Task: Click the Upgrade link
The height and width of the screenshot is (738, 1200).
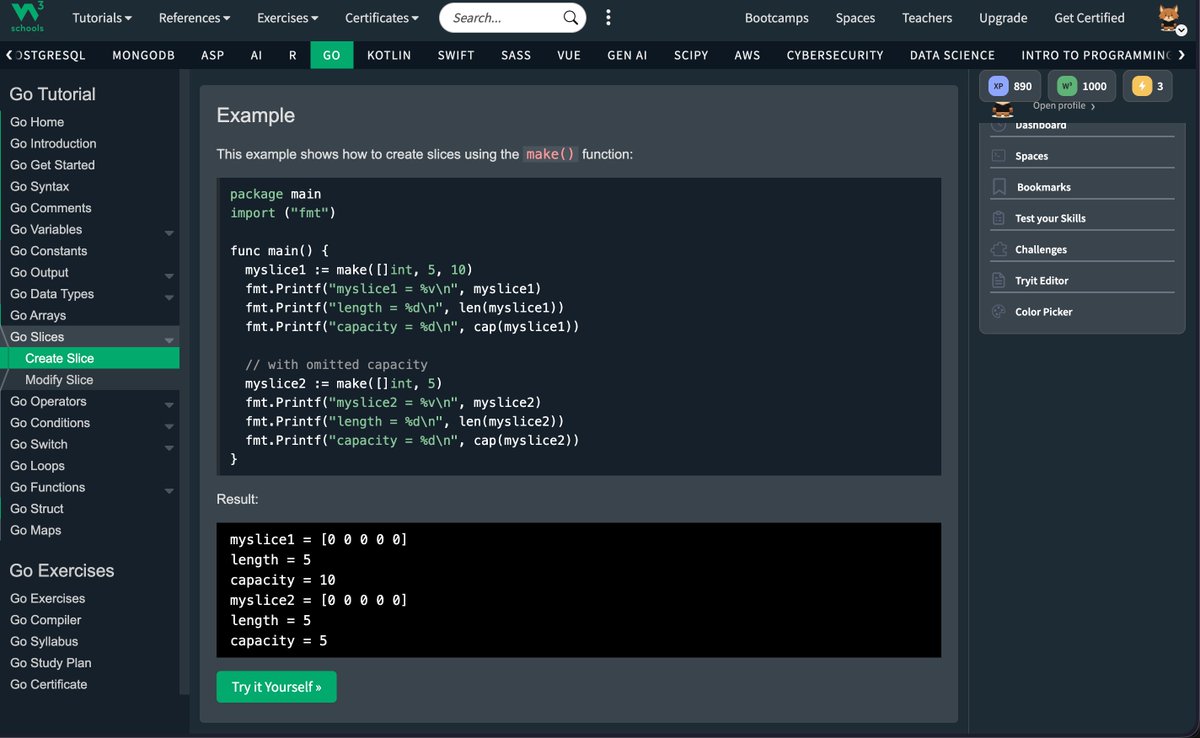Action: coord(1003,18)
